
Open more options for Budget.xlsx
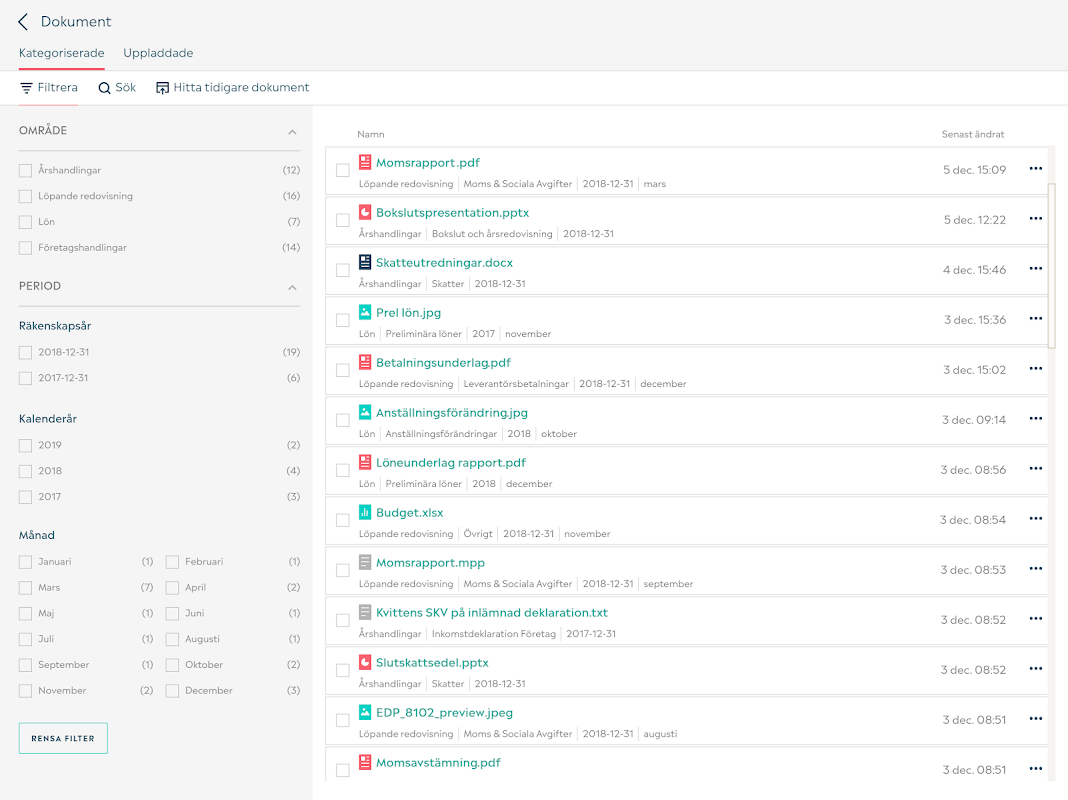click(1035, 519)
